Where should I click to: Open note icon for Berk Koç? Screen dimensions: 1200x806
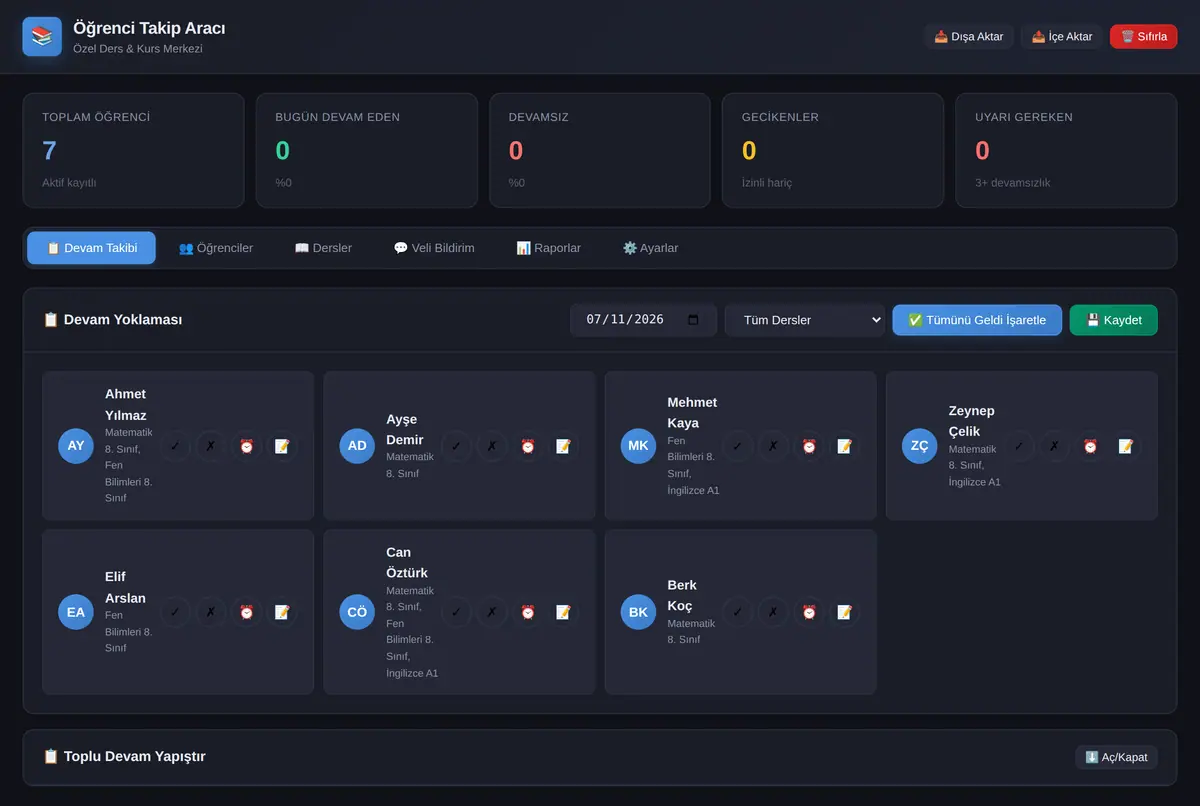pos(845,612)
